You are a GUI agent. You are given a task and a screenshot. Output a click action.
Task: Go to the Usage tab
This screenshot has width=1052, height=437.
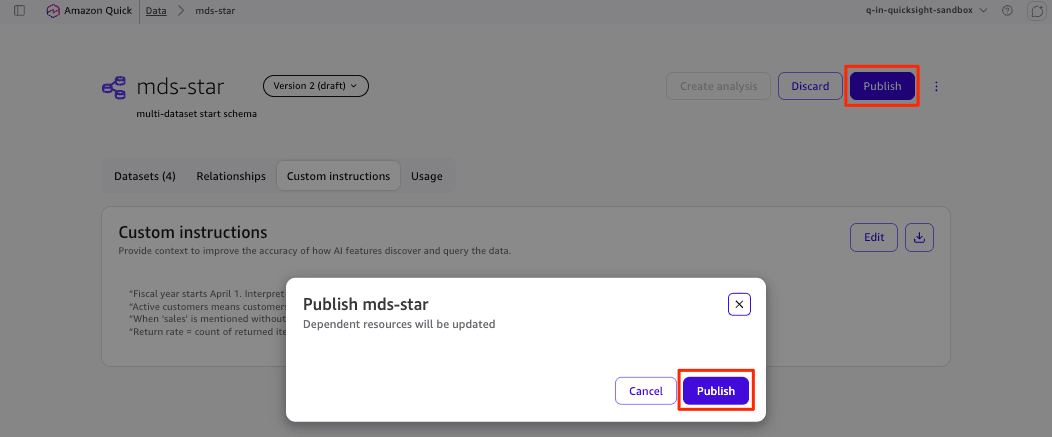click(427, 176)
